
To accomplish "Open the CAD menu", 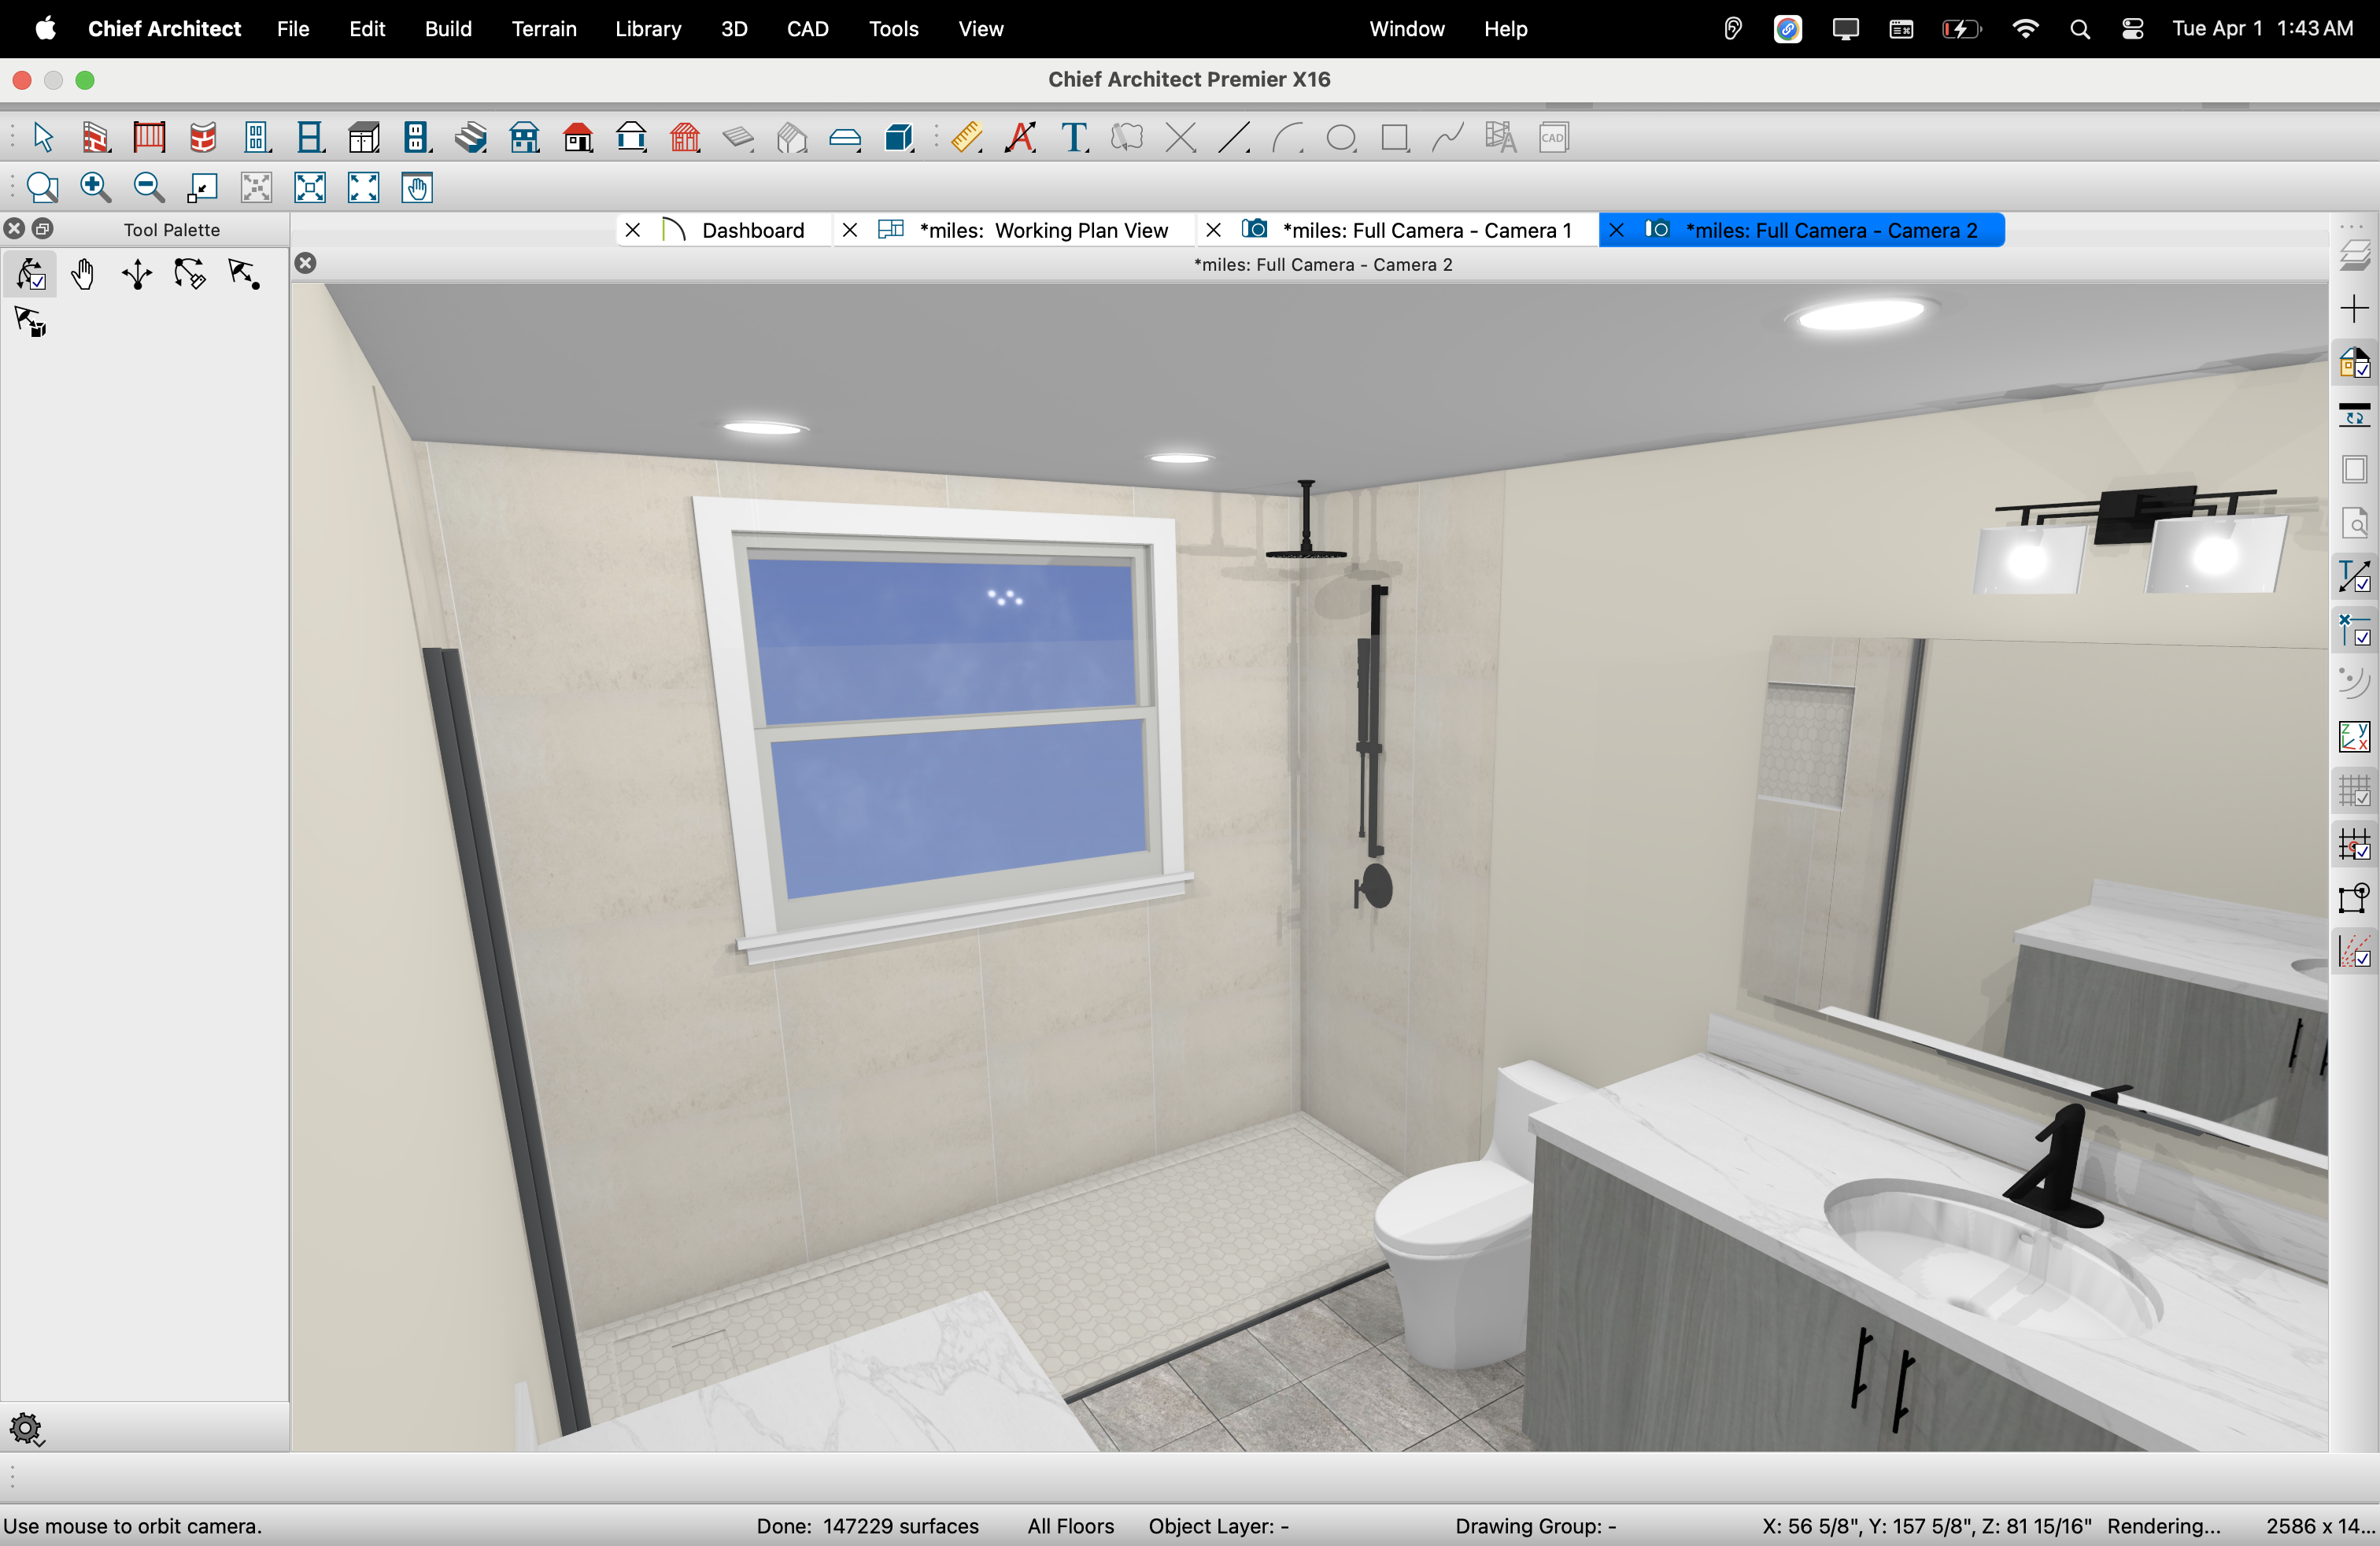I will click(x=807, y=29).
